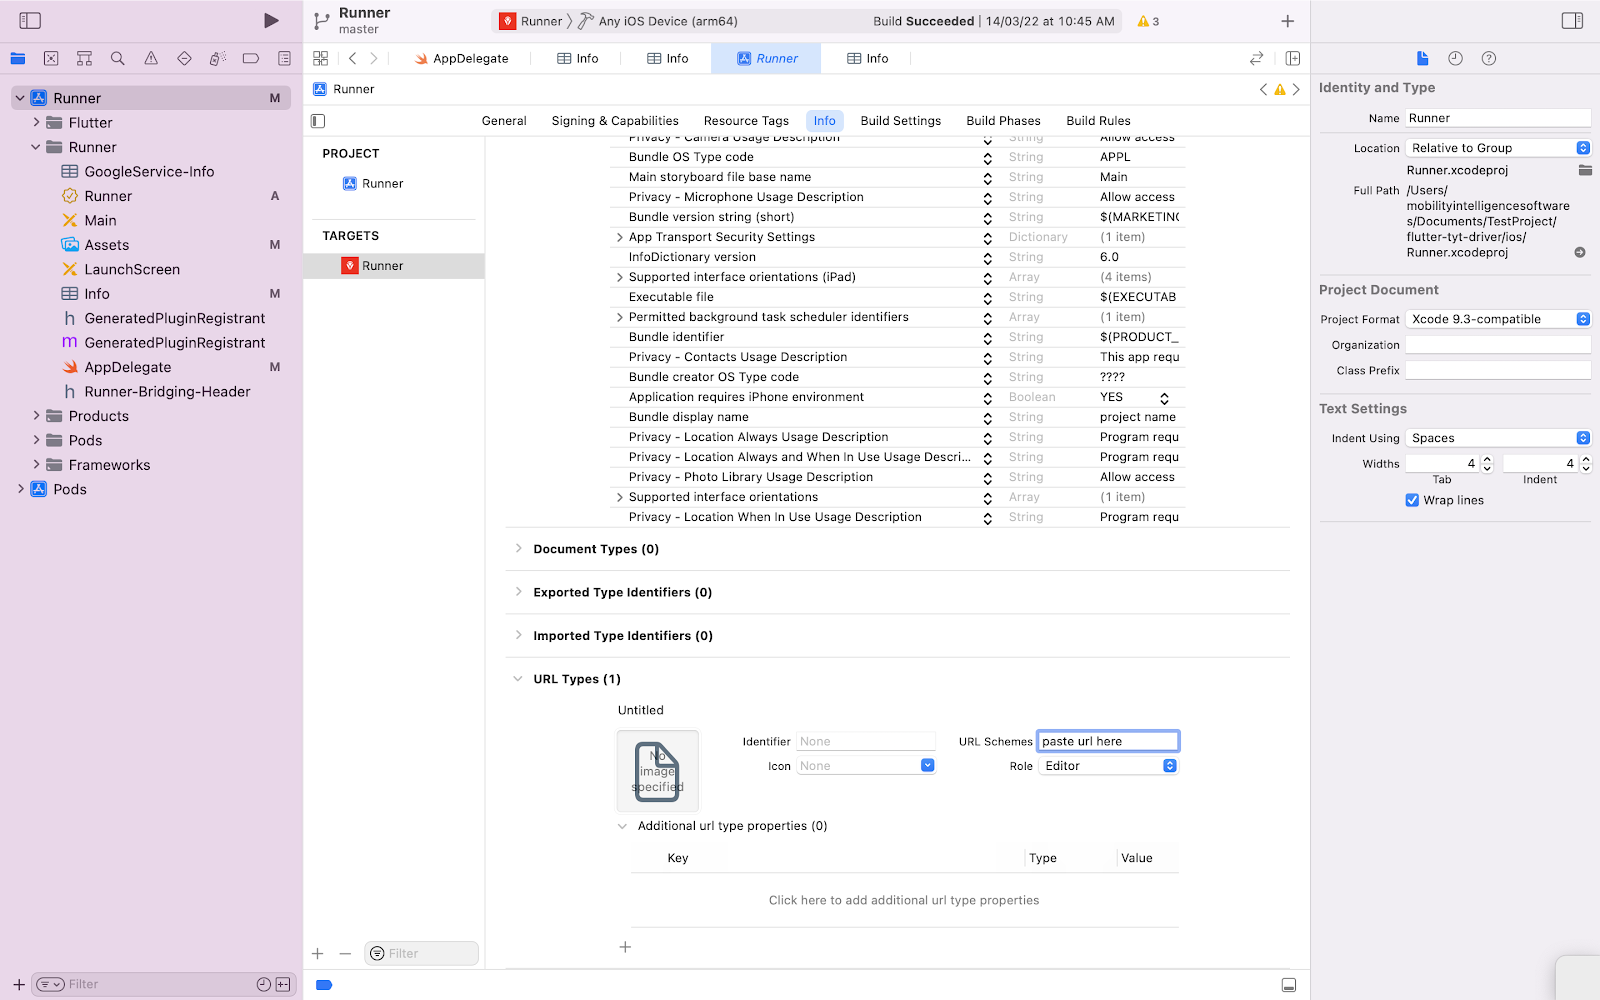Click the Run button in the toolbar
This screenshot has height=1000, width=1600.
pos(270,19)
